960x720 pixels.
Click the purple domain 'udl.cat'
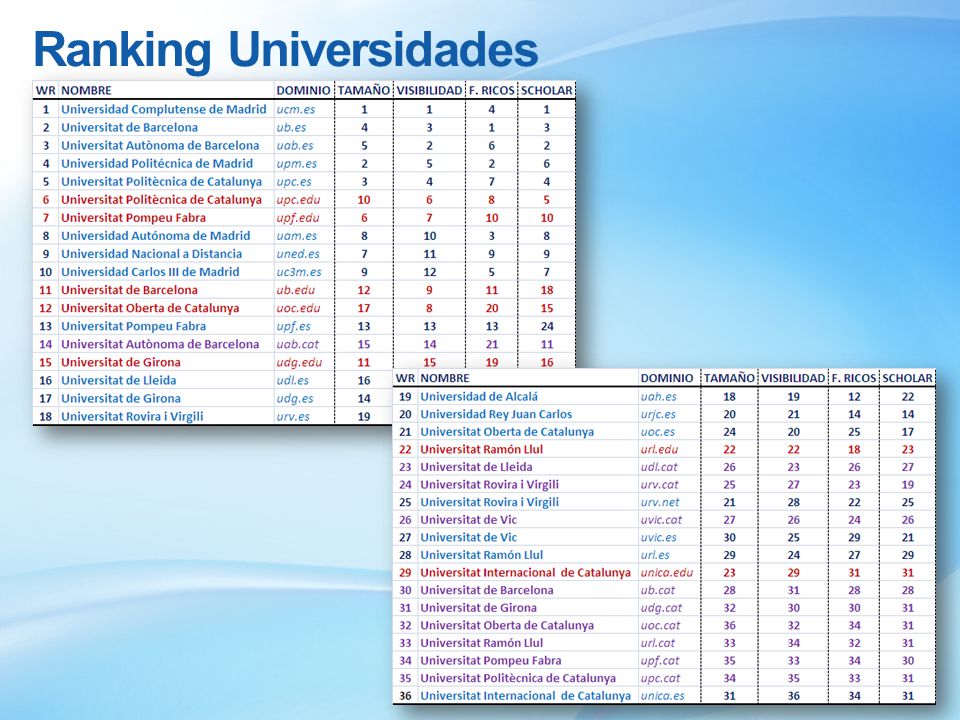(659, 467)
